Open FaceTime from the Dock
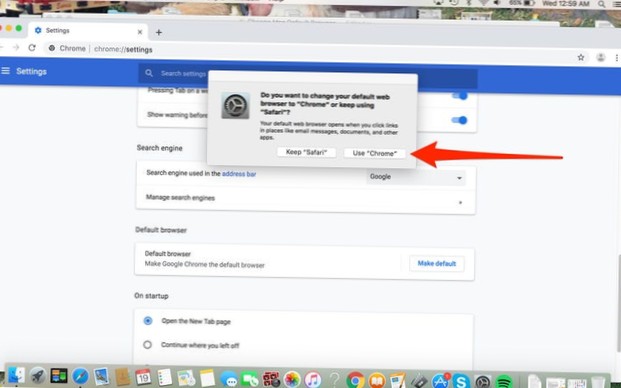Image resolution: width=621 pixels, height=388 pixels. pos(250,380)
